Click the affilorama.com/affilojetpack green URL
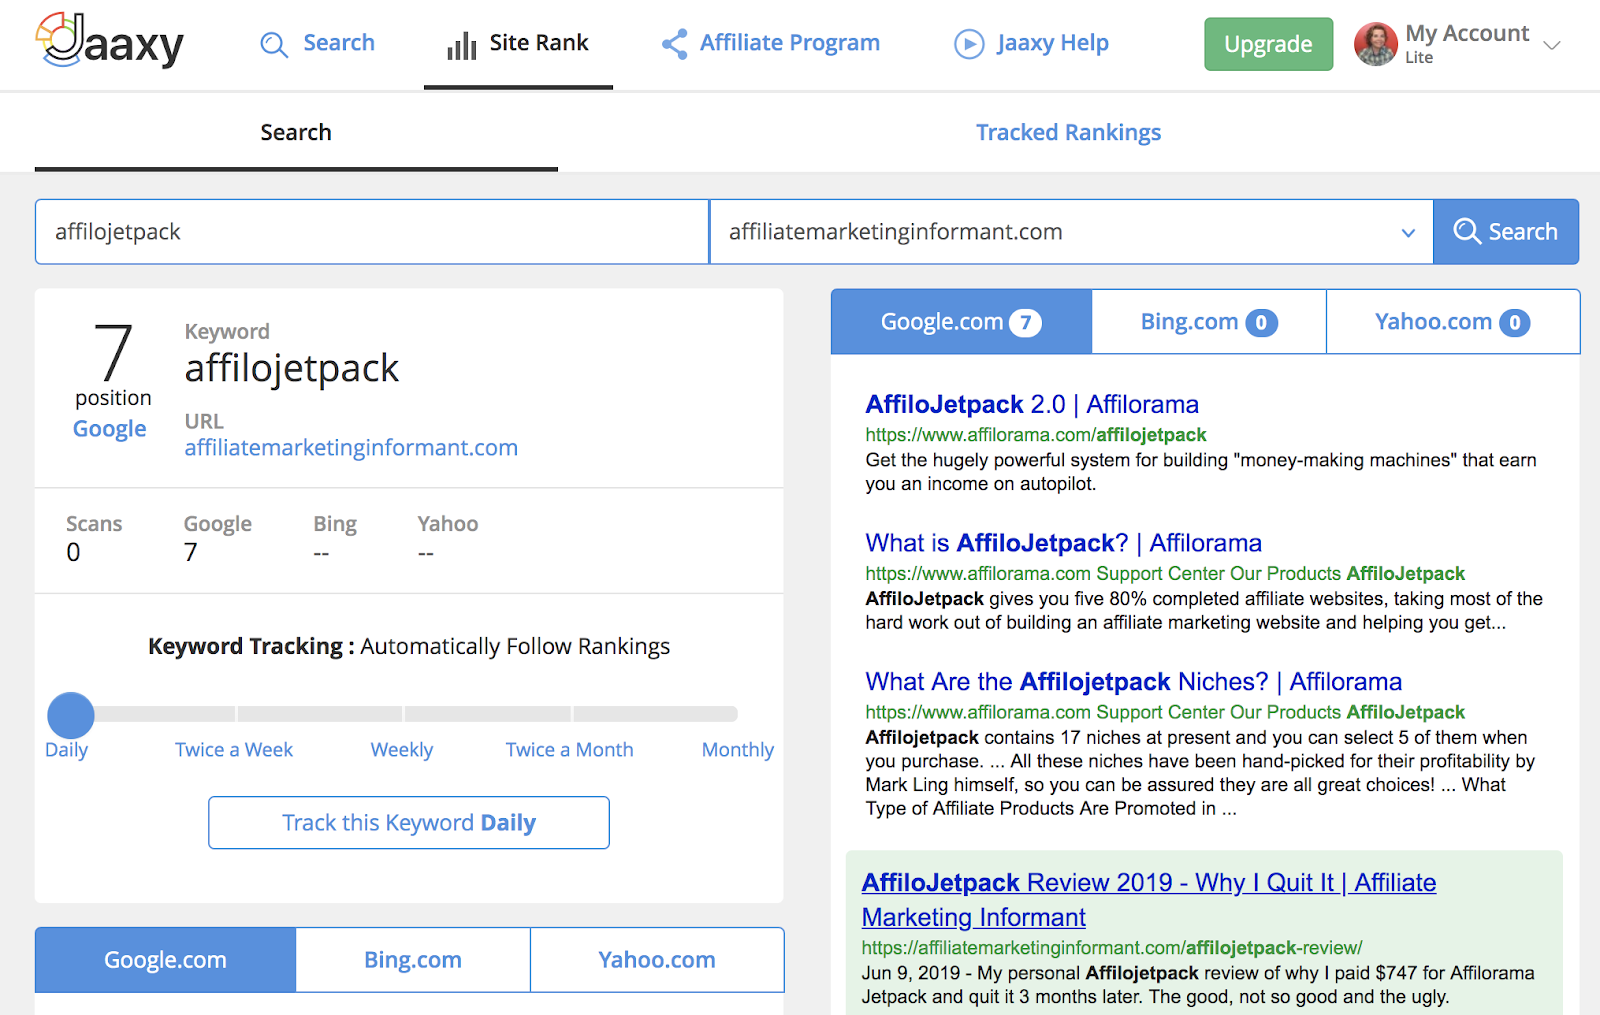Viewport: 1600px width, 1015px height. point(1036,435)
